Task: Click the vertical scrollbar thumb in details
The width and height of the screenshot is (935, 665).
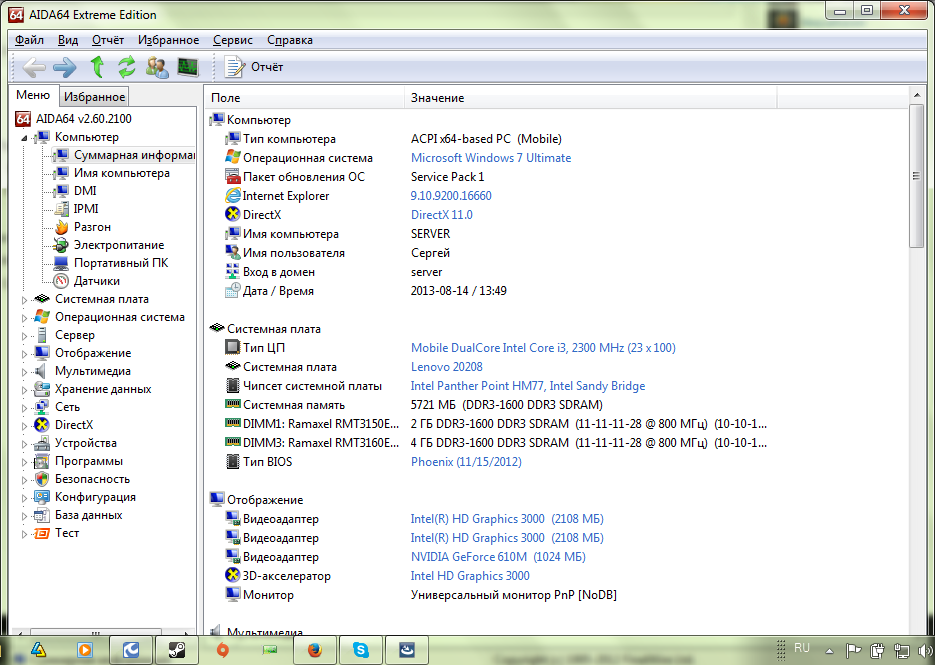Action: 917,175
